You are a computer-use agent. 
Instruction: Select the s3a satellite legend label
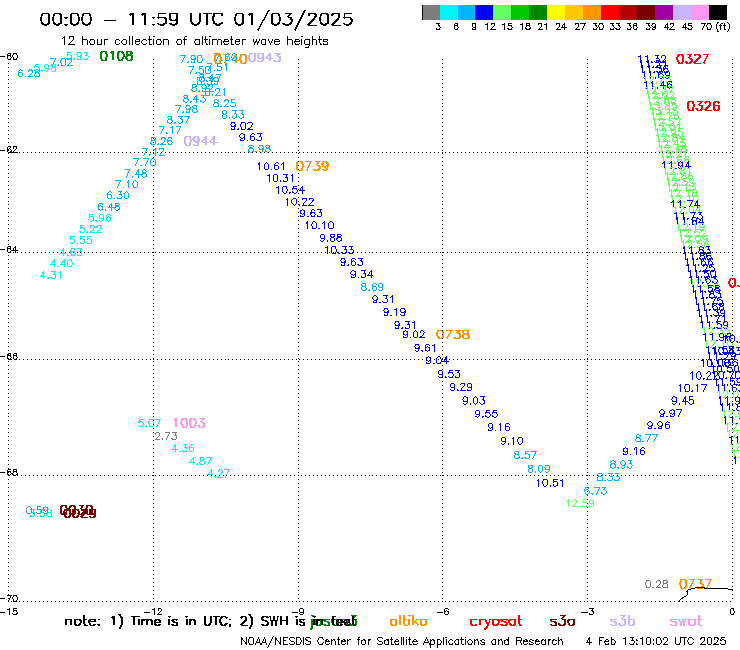point(563,621)
